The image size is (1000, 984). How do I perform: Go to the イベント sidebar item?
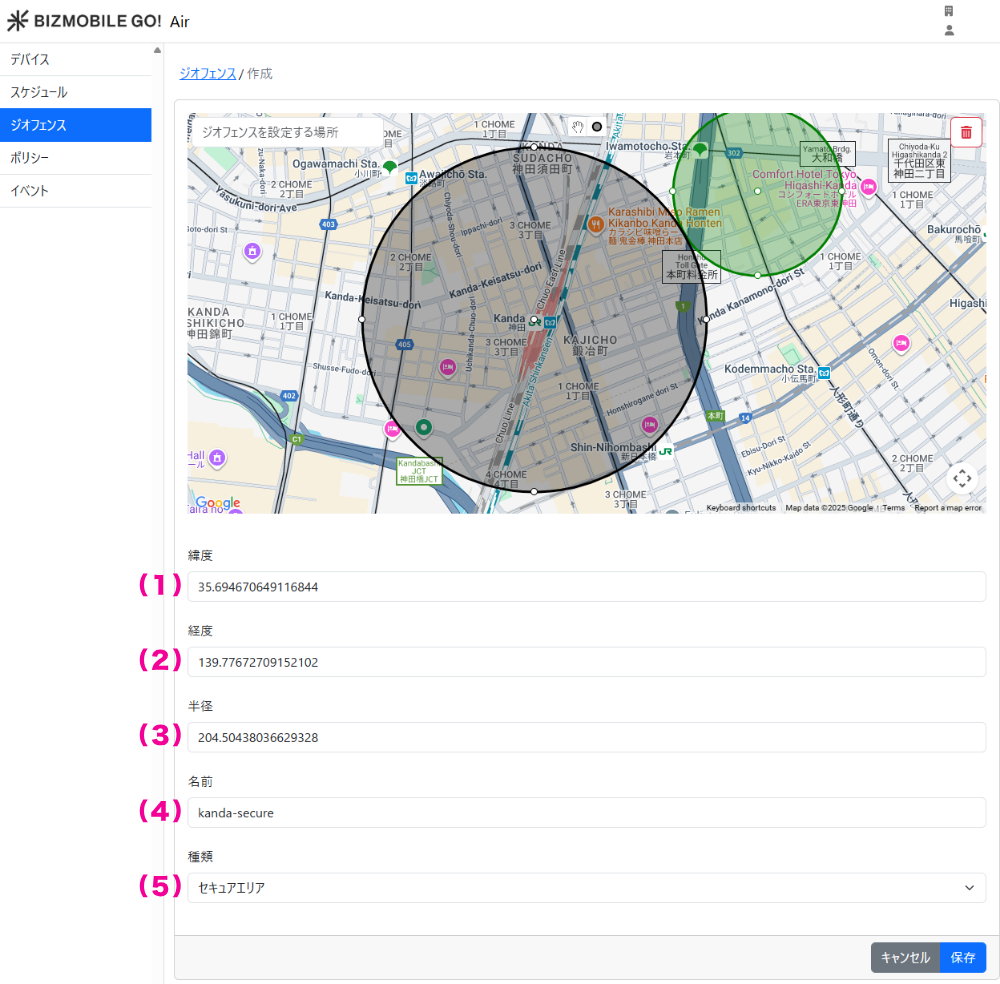(x=75, y=191)
